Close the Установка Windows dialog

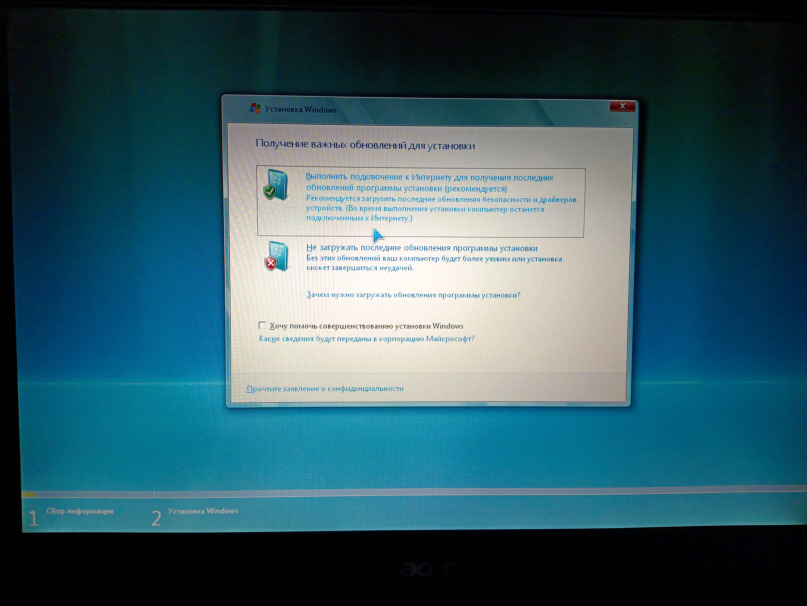(x=622, y=106)
